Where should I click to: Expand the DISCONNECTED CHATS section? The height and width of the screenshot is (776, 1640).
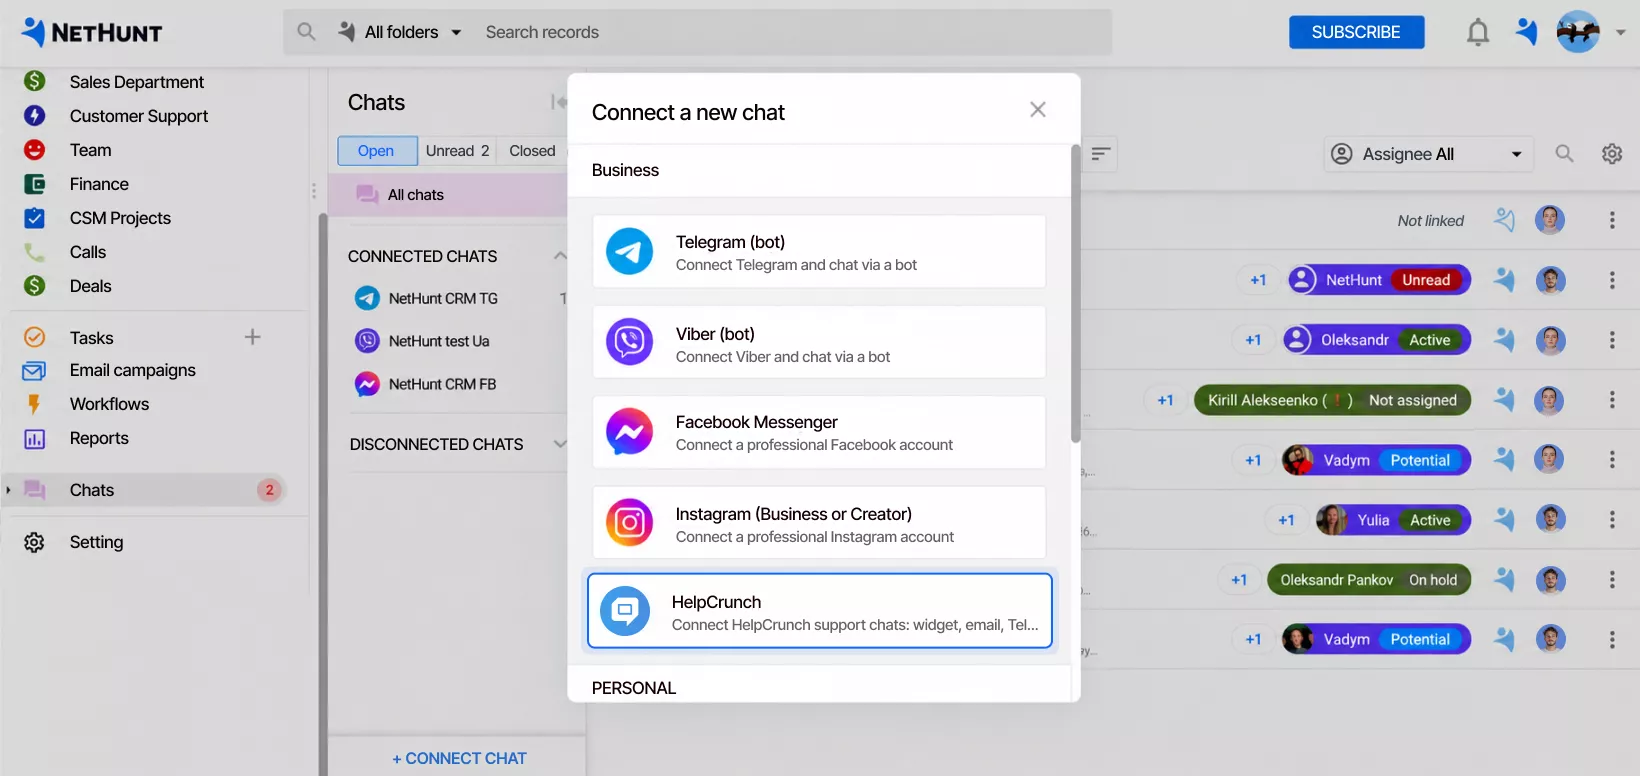559,444
